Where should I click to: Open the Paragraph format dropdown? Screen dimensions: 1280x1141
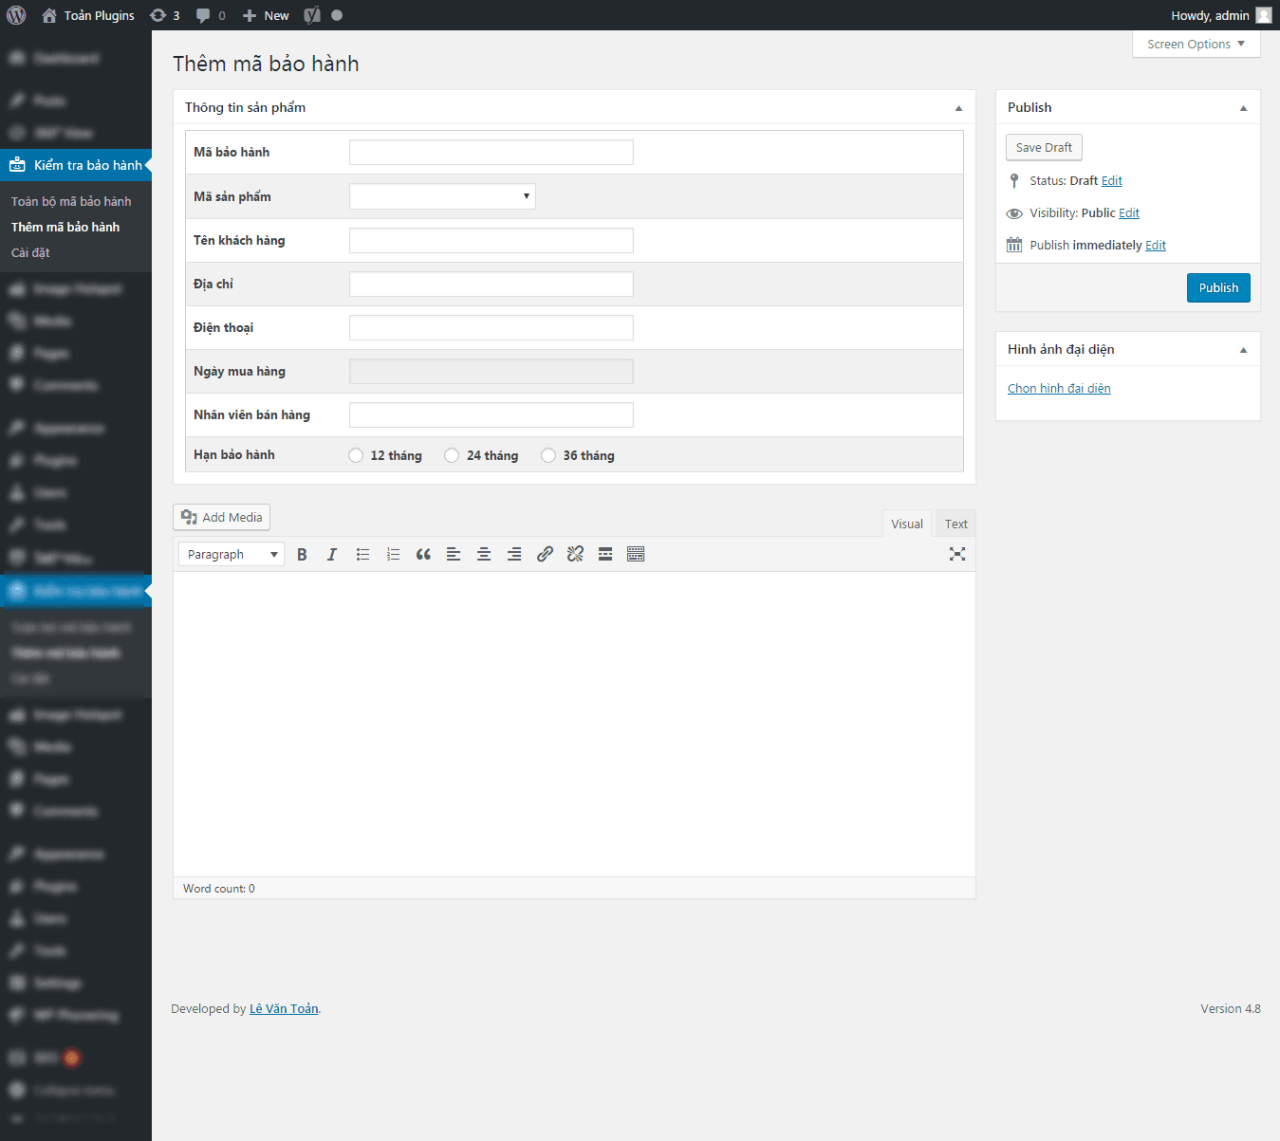(x=231, y=554)
